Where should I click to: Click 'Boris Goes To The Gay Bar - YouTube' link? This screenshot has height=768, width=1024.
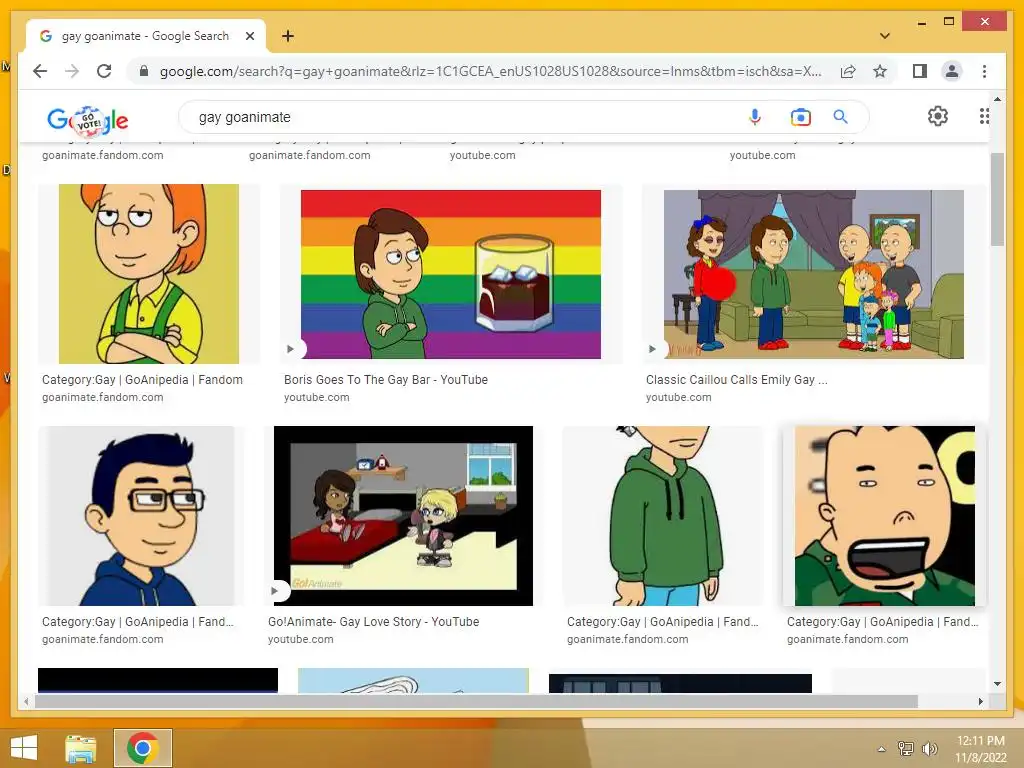[x=386, y=379]
